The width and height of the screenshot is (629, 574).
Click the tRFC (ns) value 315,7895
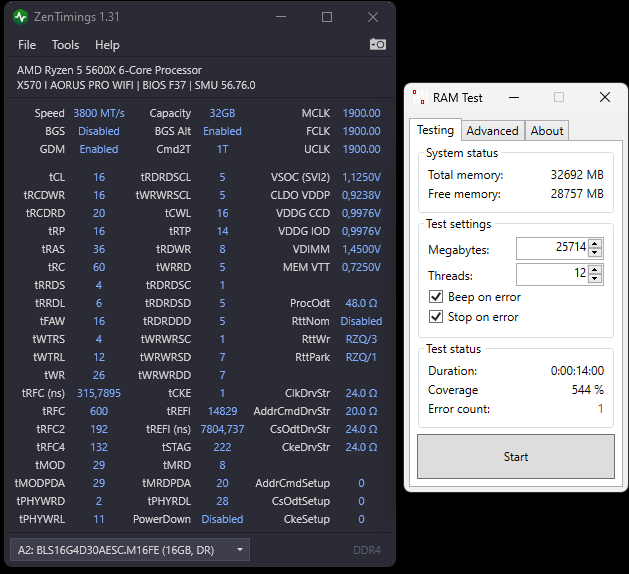[x=99, y=393]
